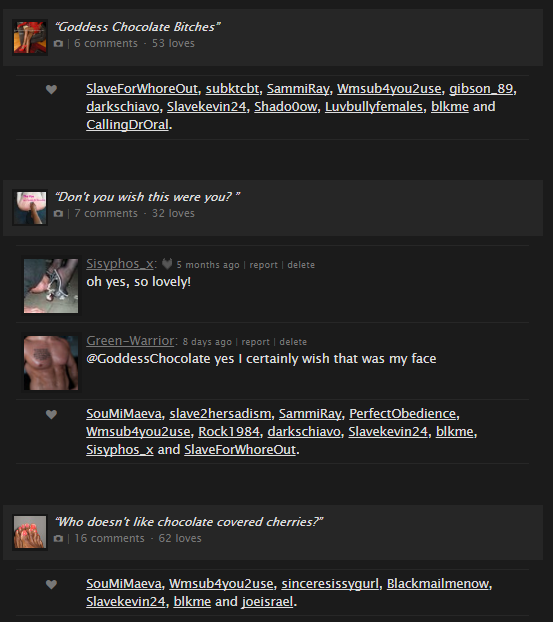Viewport: 553px width, 622px height.
Task: Report the Sisyphos_x comment
Action: (263, 265)
